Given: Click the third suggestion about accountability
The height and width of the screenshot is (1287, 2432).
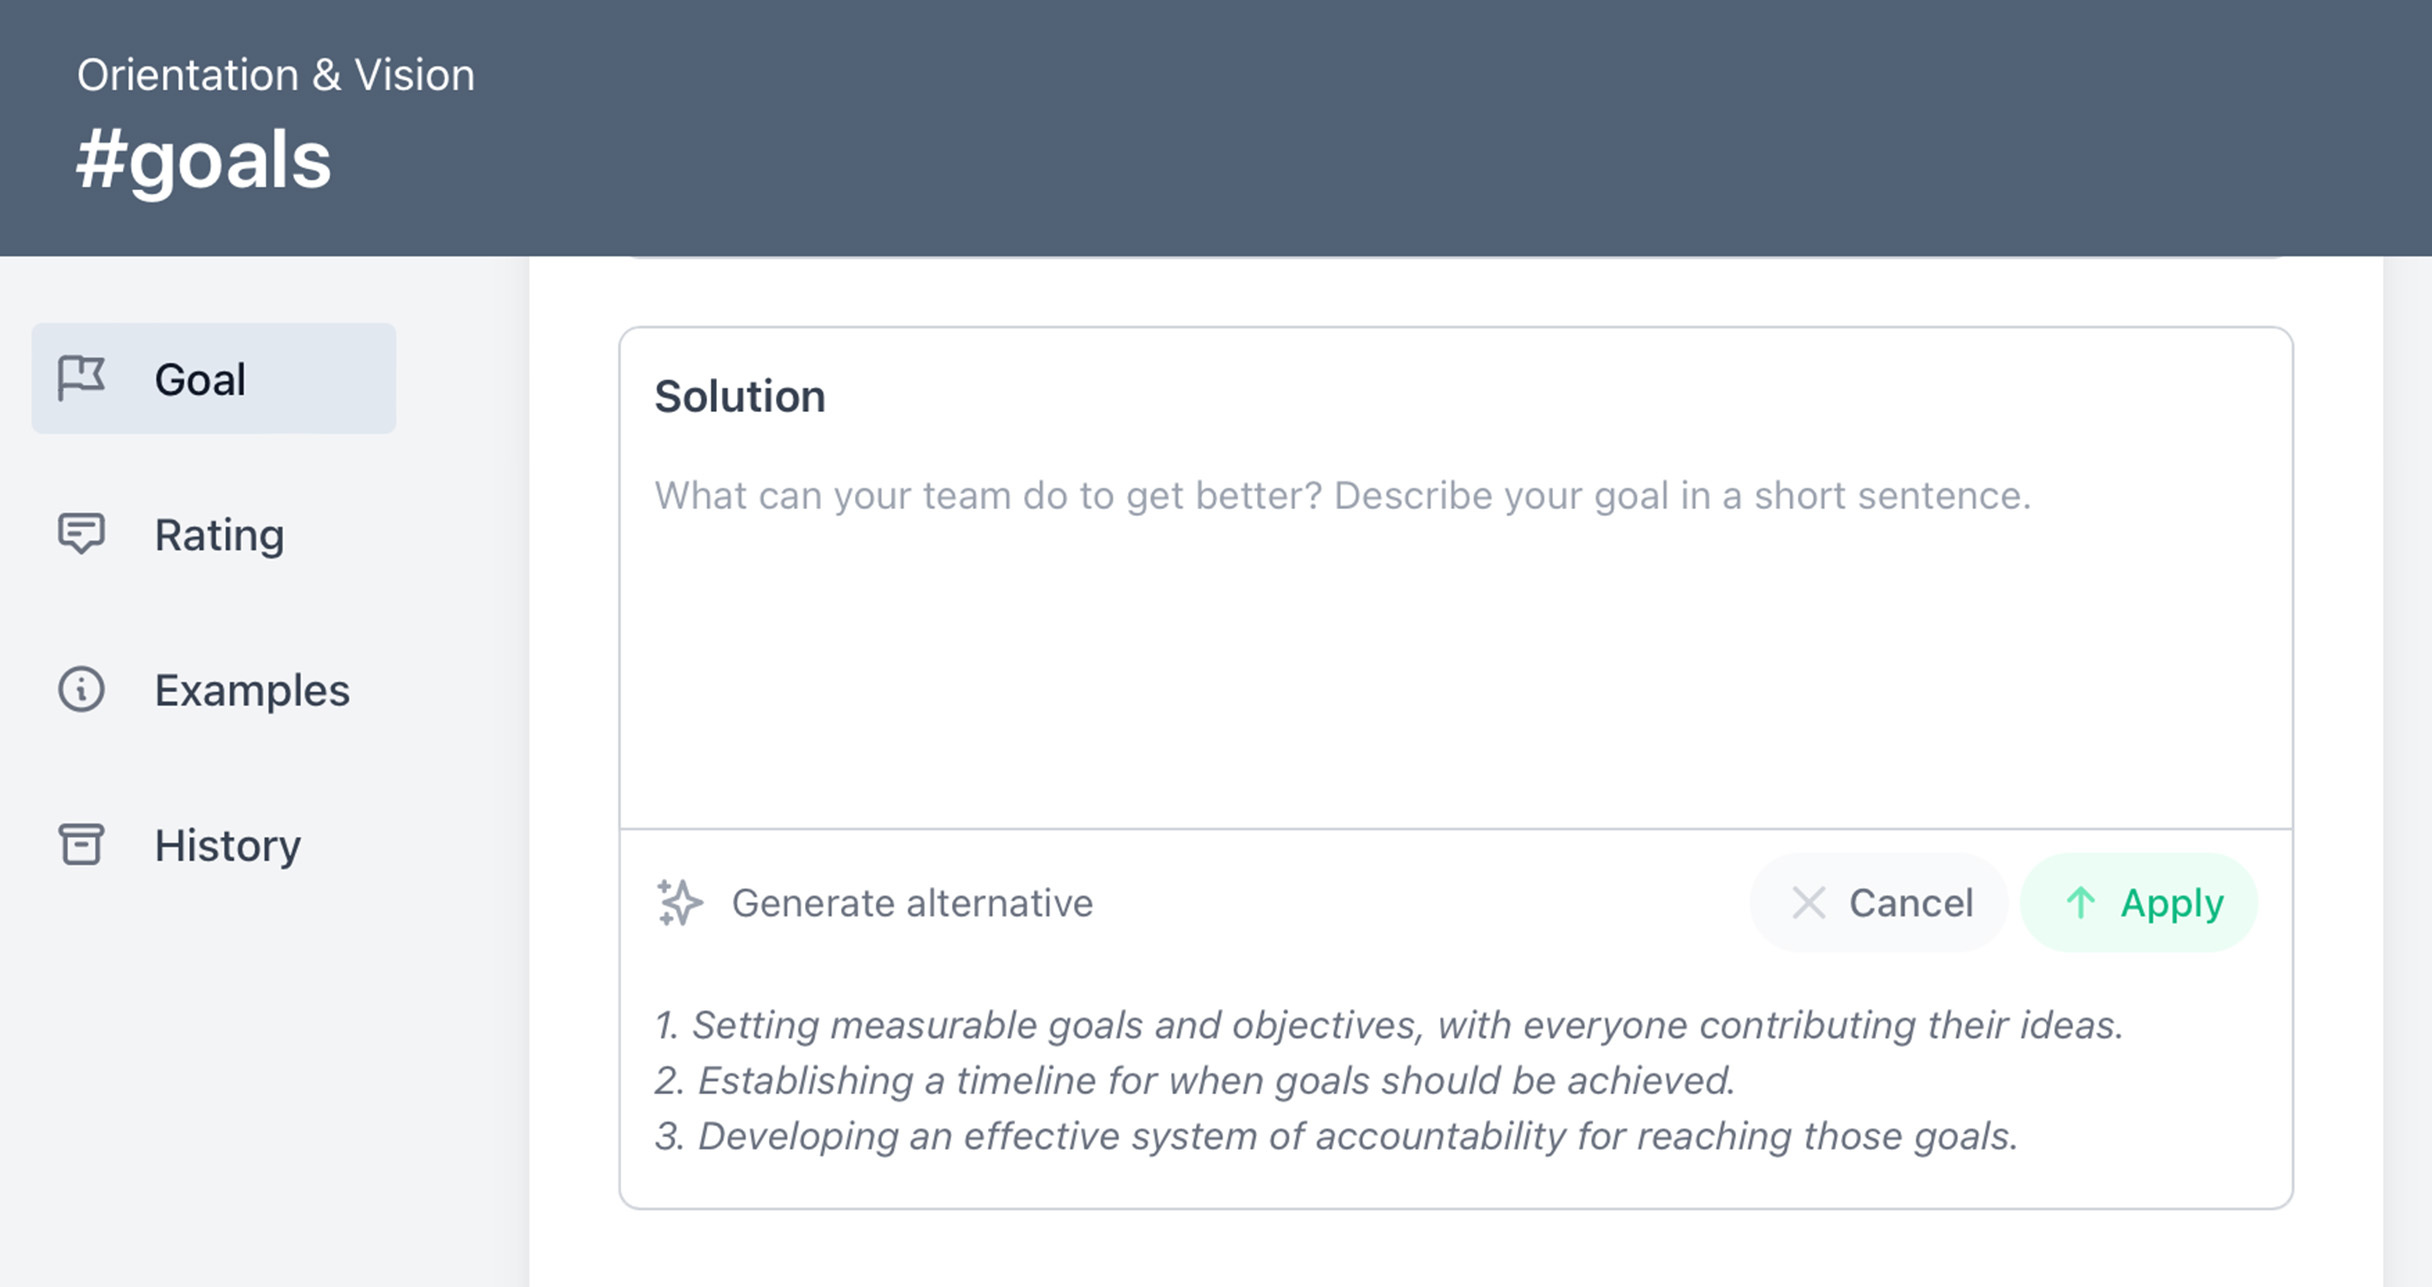Looking at the screenshot, I should coord(1336,1136).
